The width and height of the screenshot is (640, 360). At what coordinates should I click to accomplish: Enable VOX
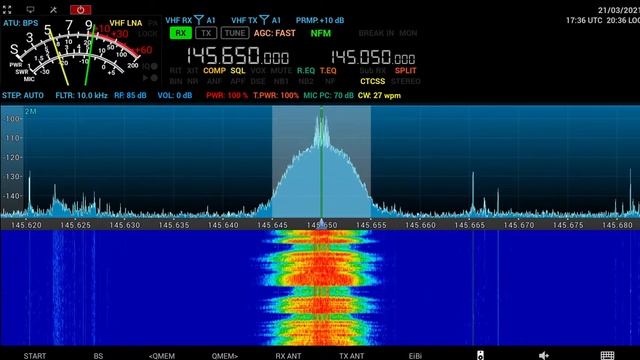(x=258, y=71)
